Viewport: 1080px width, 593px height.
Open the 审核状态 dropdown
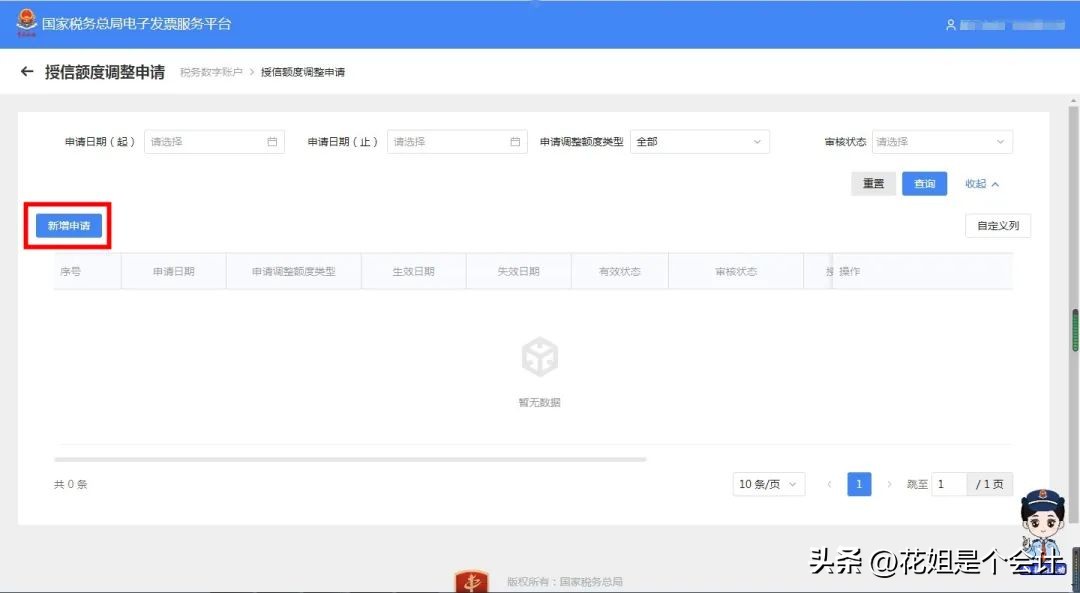tap(941, 141)
